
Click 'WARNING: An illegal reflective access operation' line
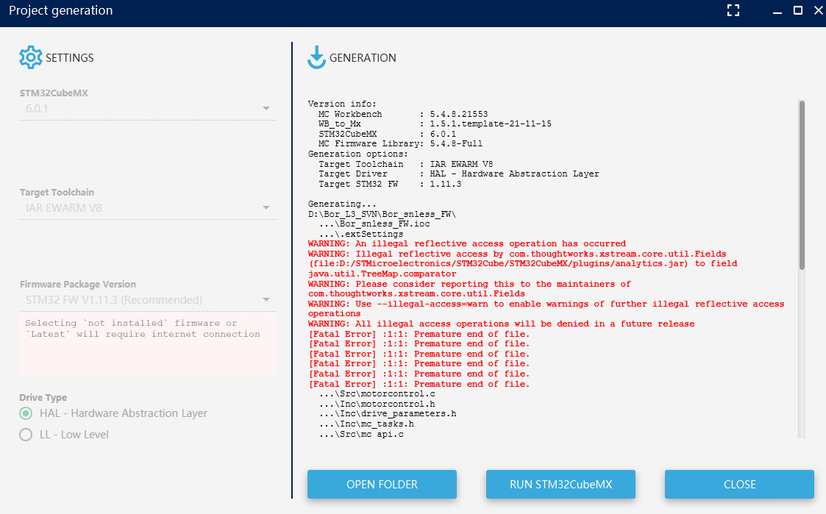click(x=467, y=244)
